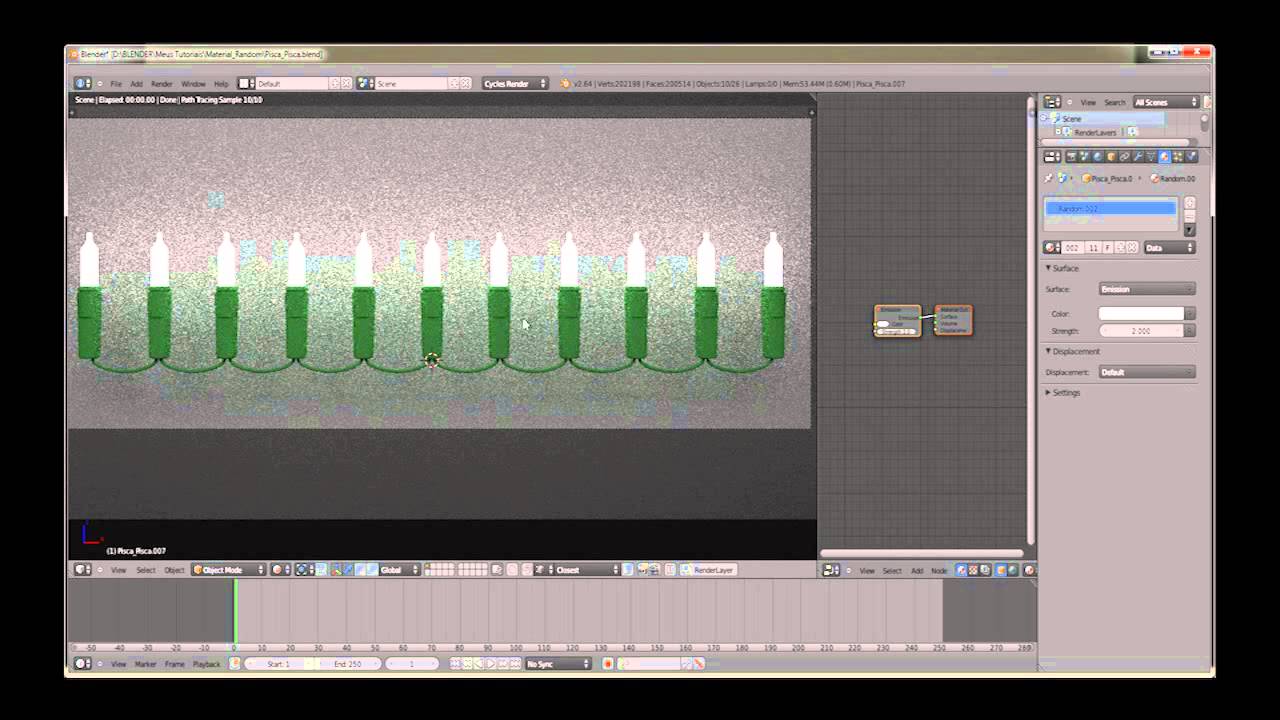Screen dimensions: 1280x720
Task: Open the Material properties tab icon
Action: click(1164, 156)
